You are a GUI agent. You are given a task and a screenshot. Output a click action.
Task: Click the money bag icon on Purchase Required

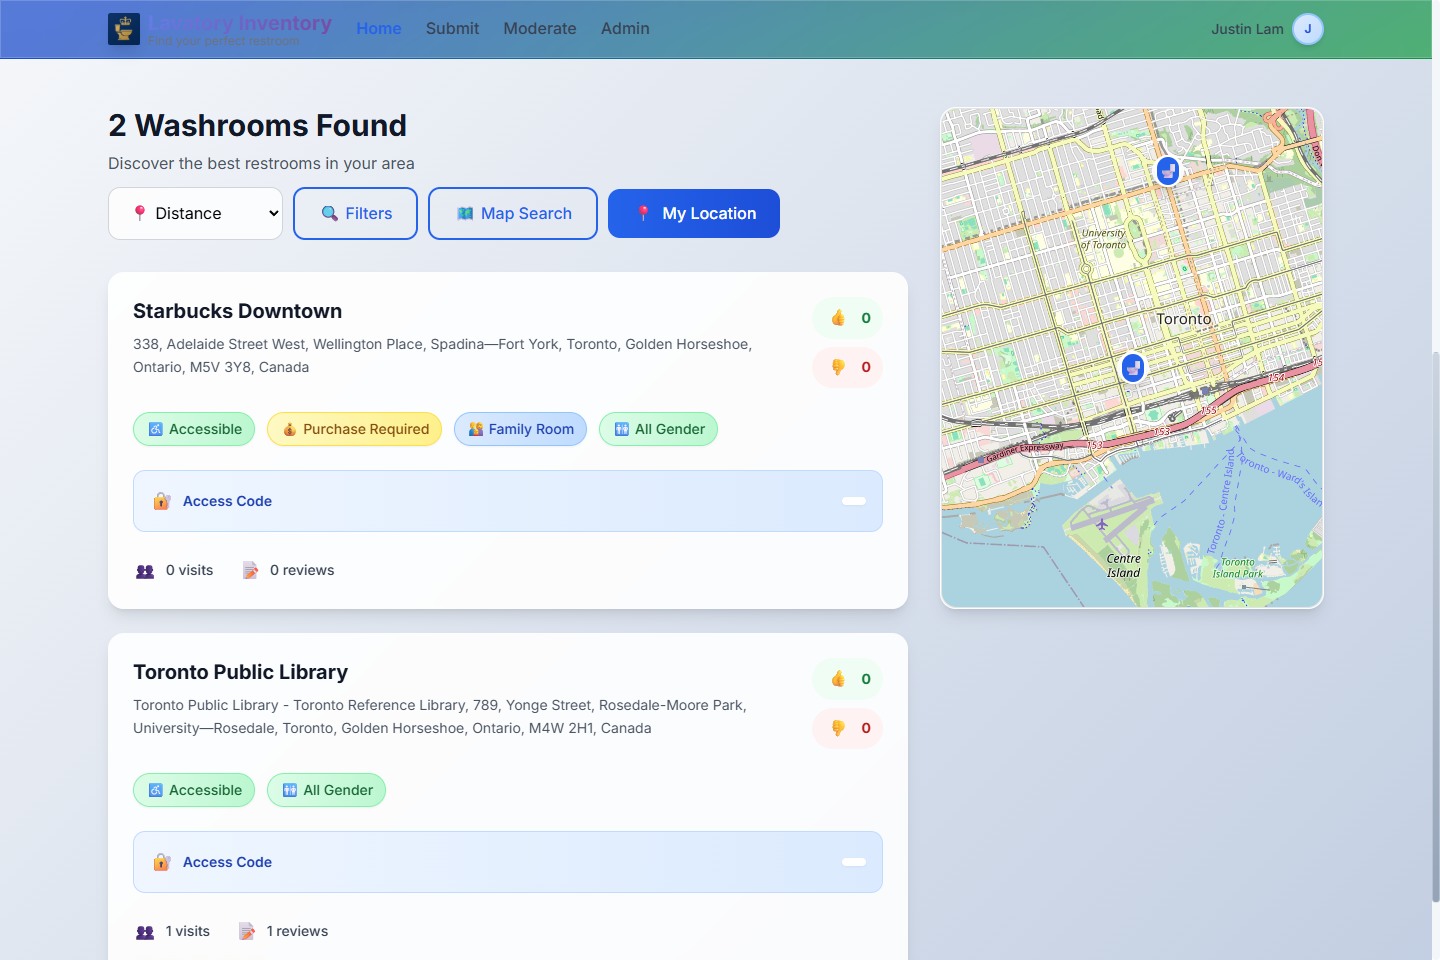289,429
